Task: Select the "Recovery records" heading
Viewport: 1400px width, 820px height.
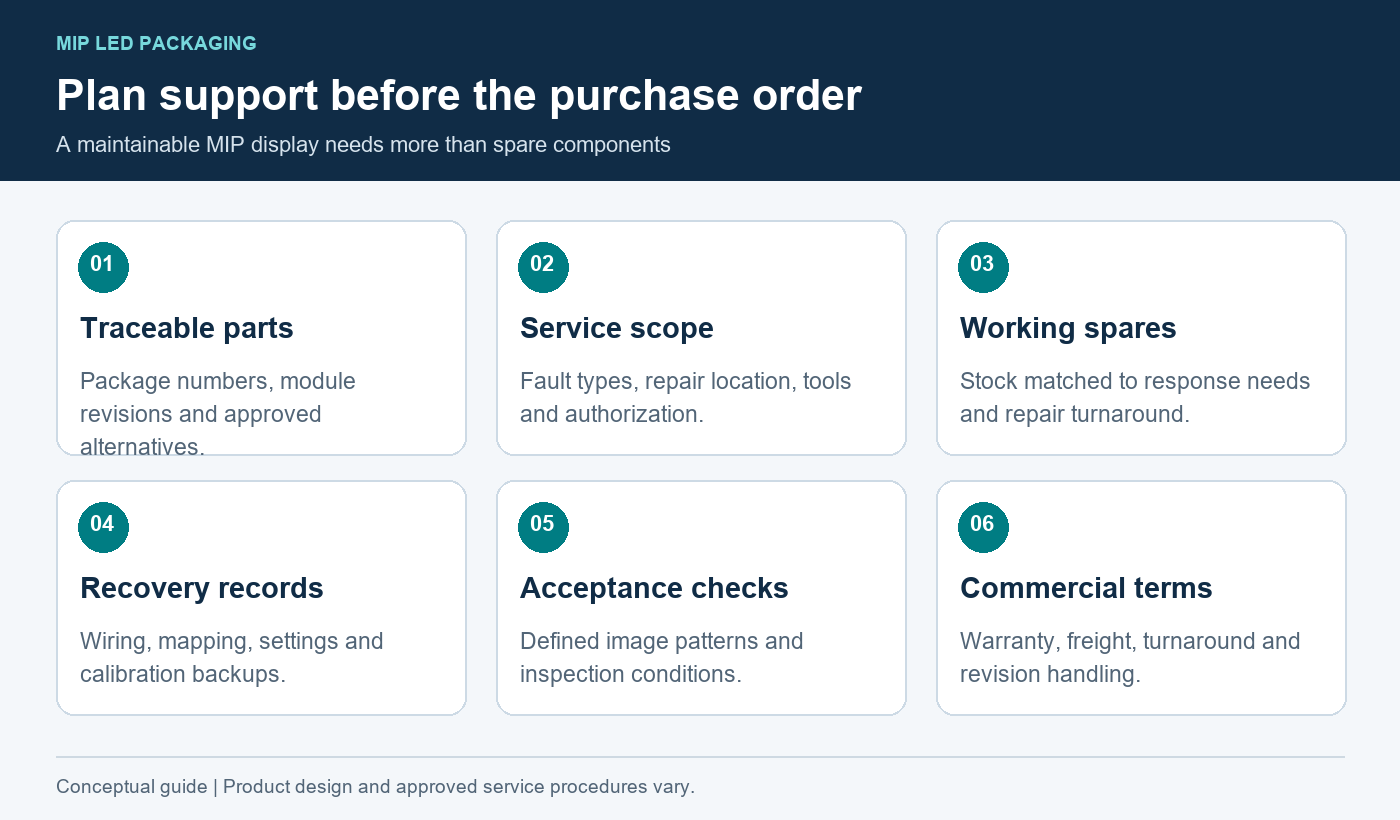Action: click(202, 588)
